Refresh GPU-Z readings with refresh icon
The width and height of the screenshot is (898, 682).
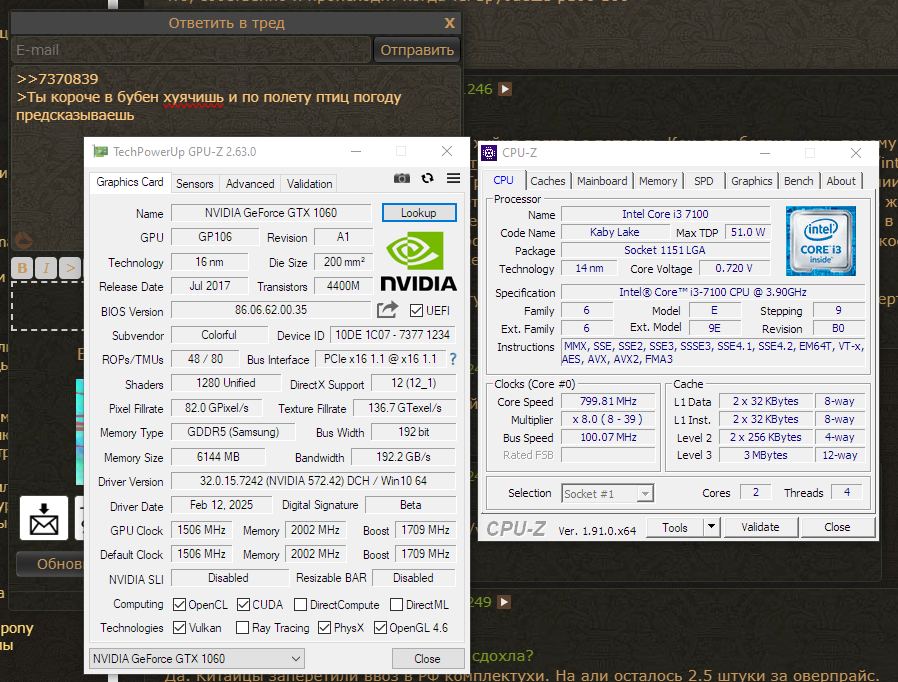[x=427, y=178]
